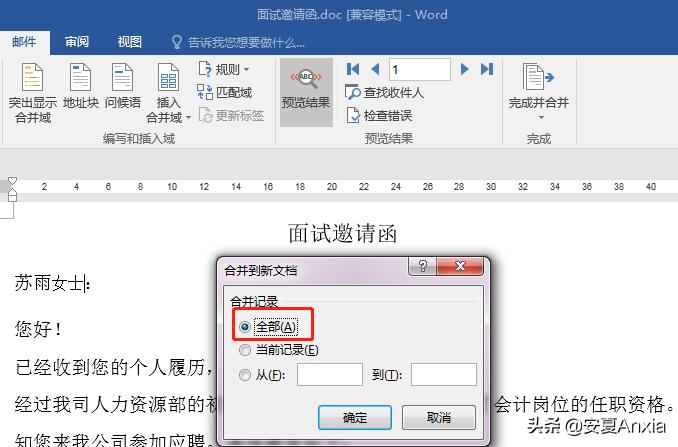Go to last record arrow
678x447 pixels.
tap(487, 69)
